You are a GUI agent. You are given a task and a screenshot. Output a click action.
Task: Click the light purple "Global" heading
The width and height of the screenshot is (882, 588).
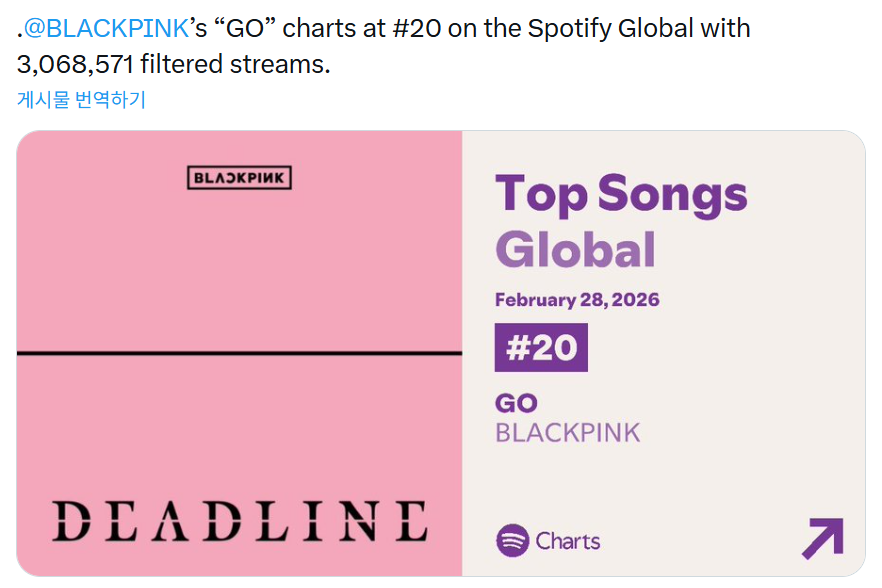(x=575, y=250)
